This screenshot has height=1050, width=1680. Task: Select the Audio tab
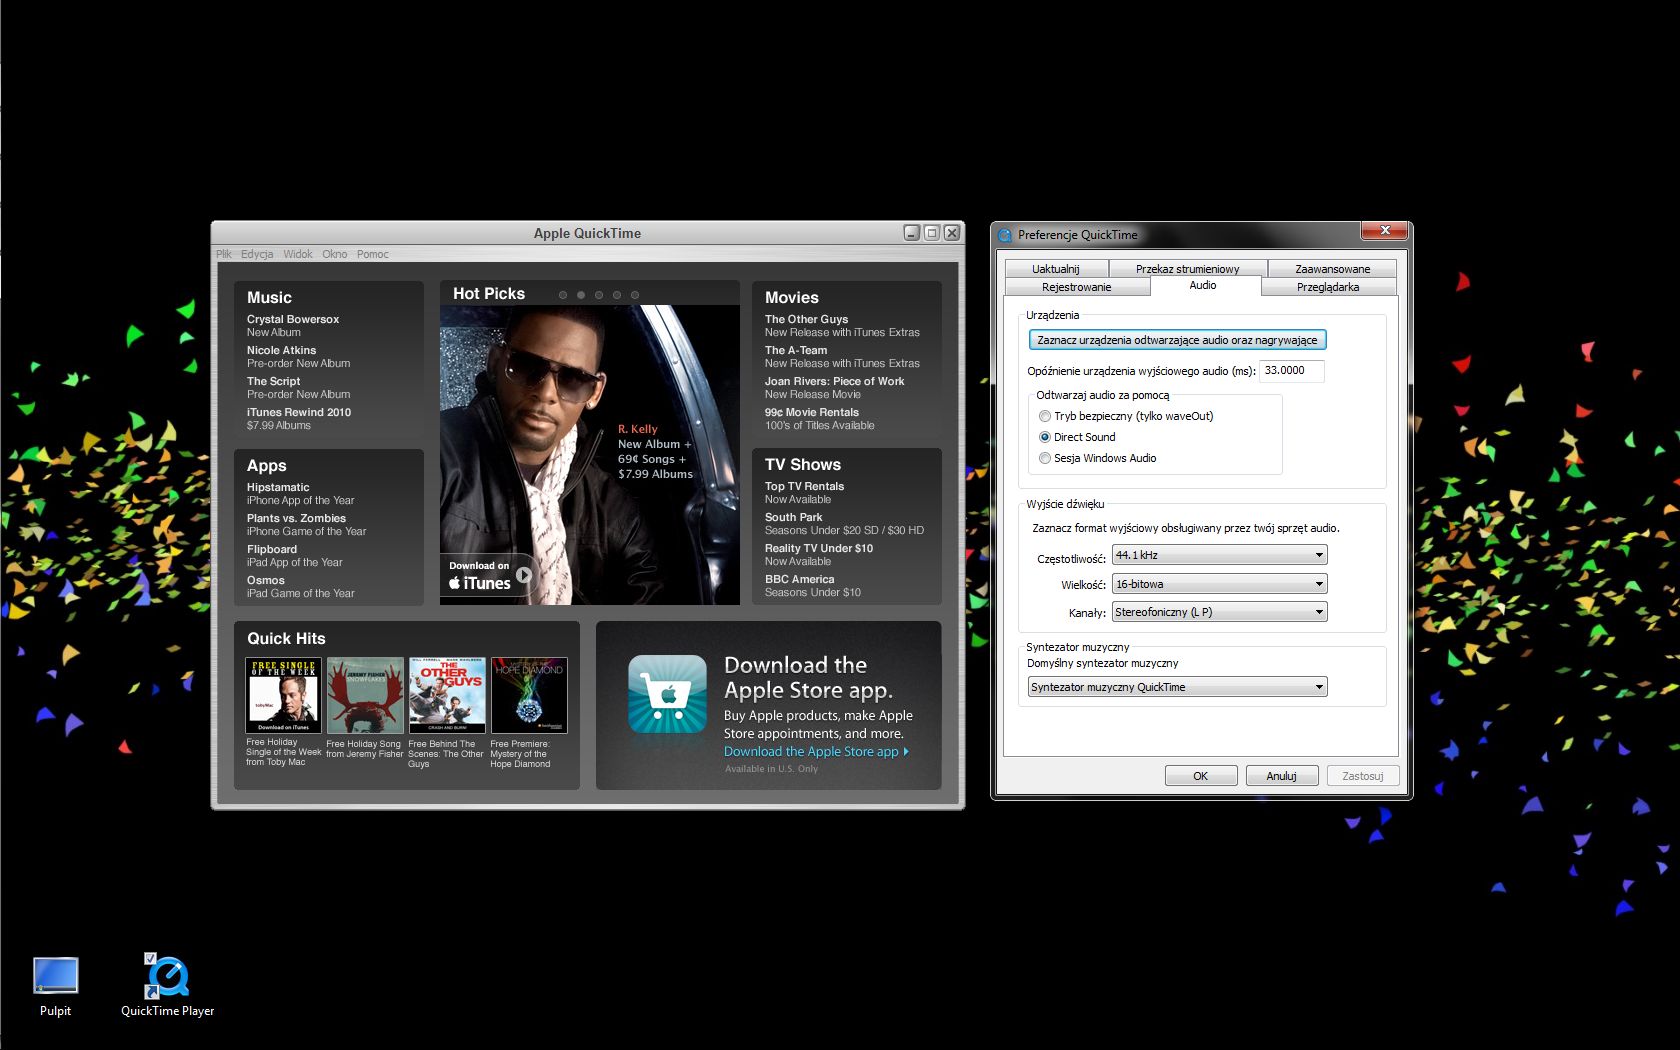click(x=1203, y=286)
